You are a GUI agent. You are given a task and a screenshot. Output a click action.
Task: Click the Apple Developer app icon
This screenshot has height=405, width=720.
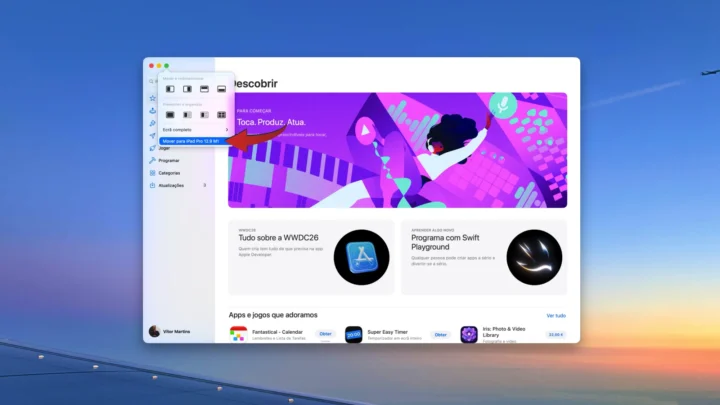point(361,257)
